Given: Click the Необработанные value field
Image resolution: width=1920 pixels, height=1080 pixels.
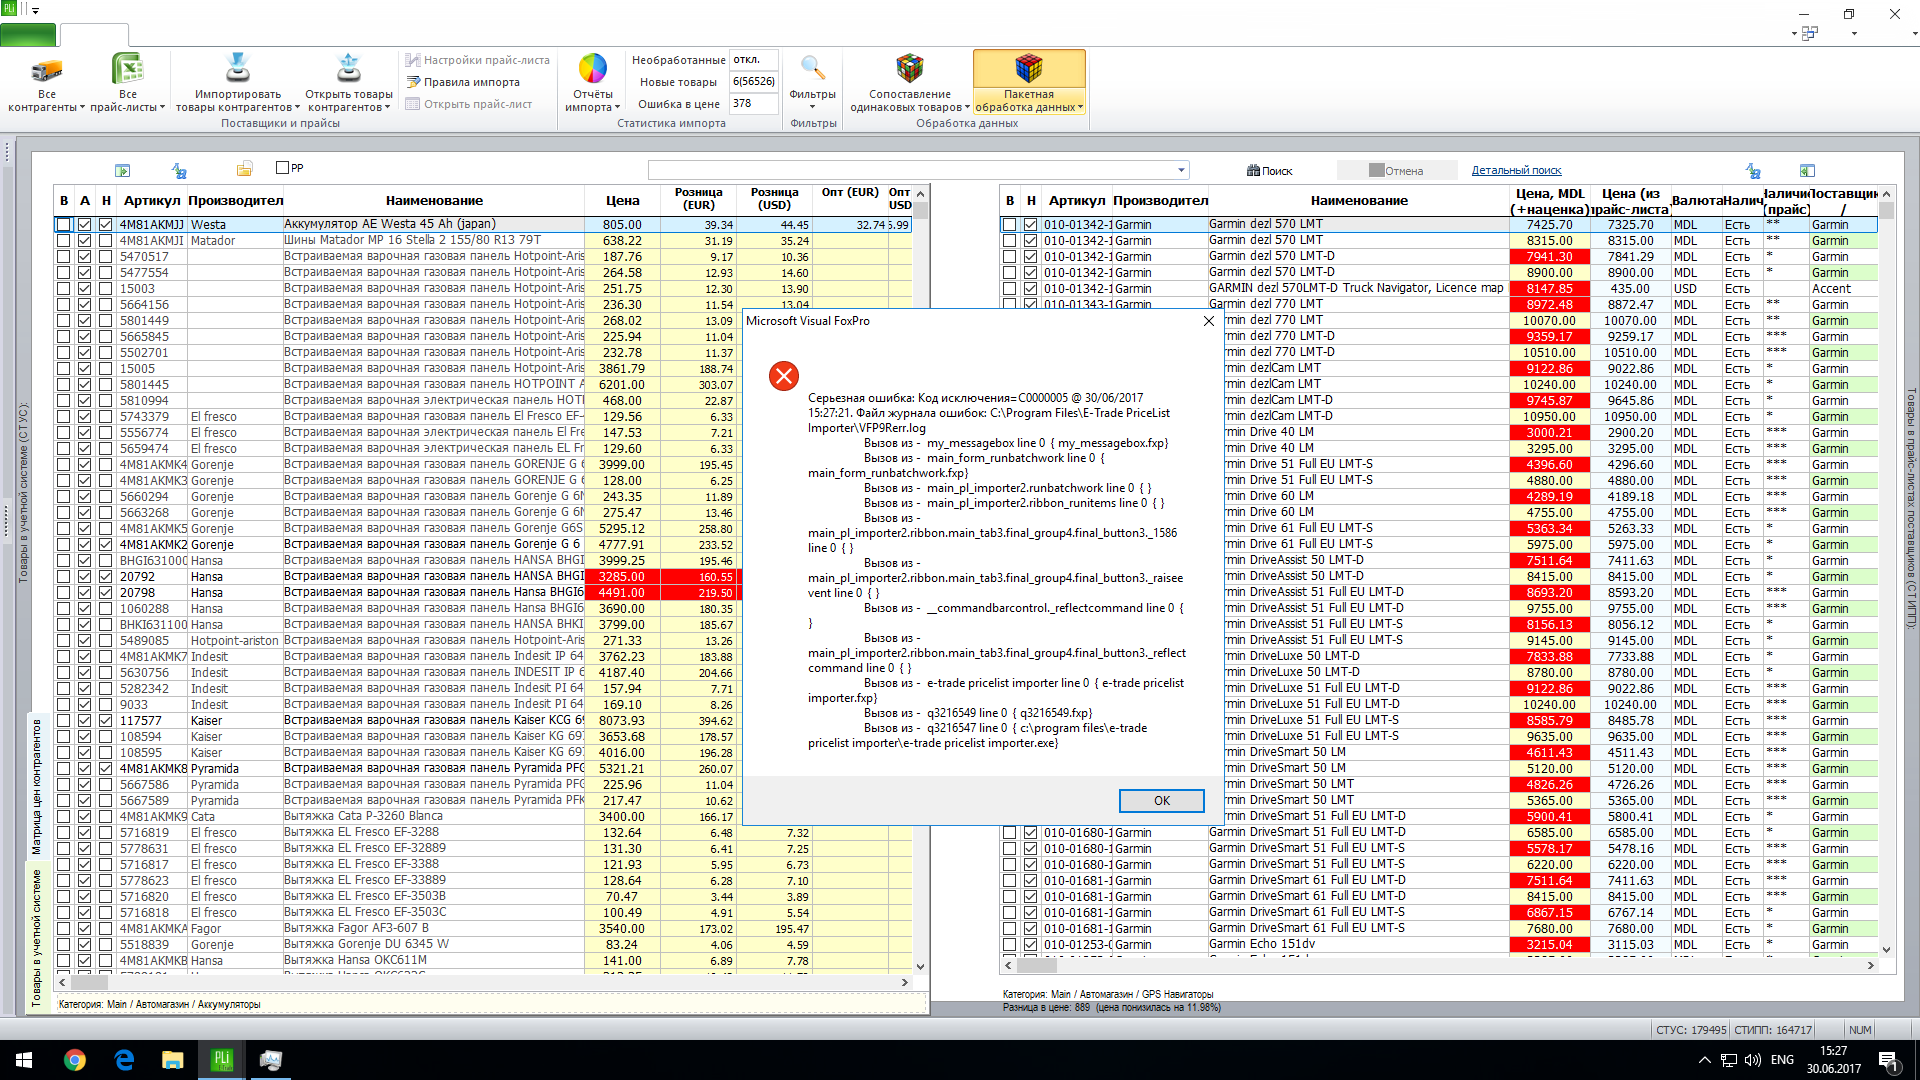Looking at the screenshot, I should [x=754, y=60].
